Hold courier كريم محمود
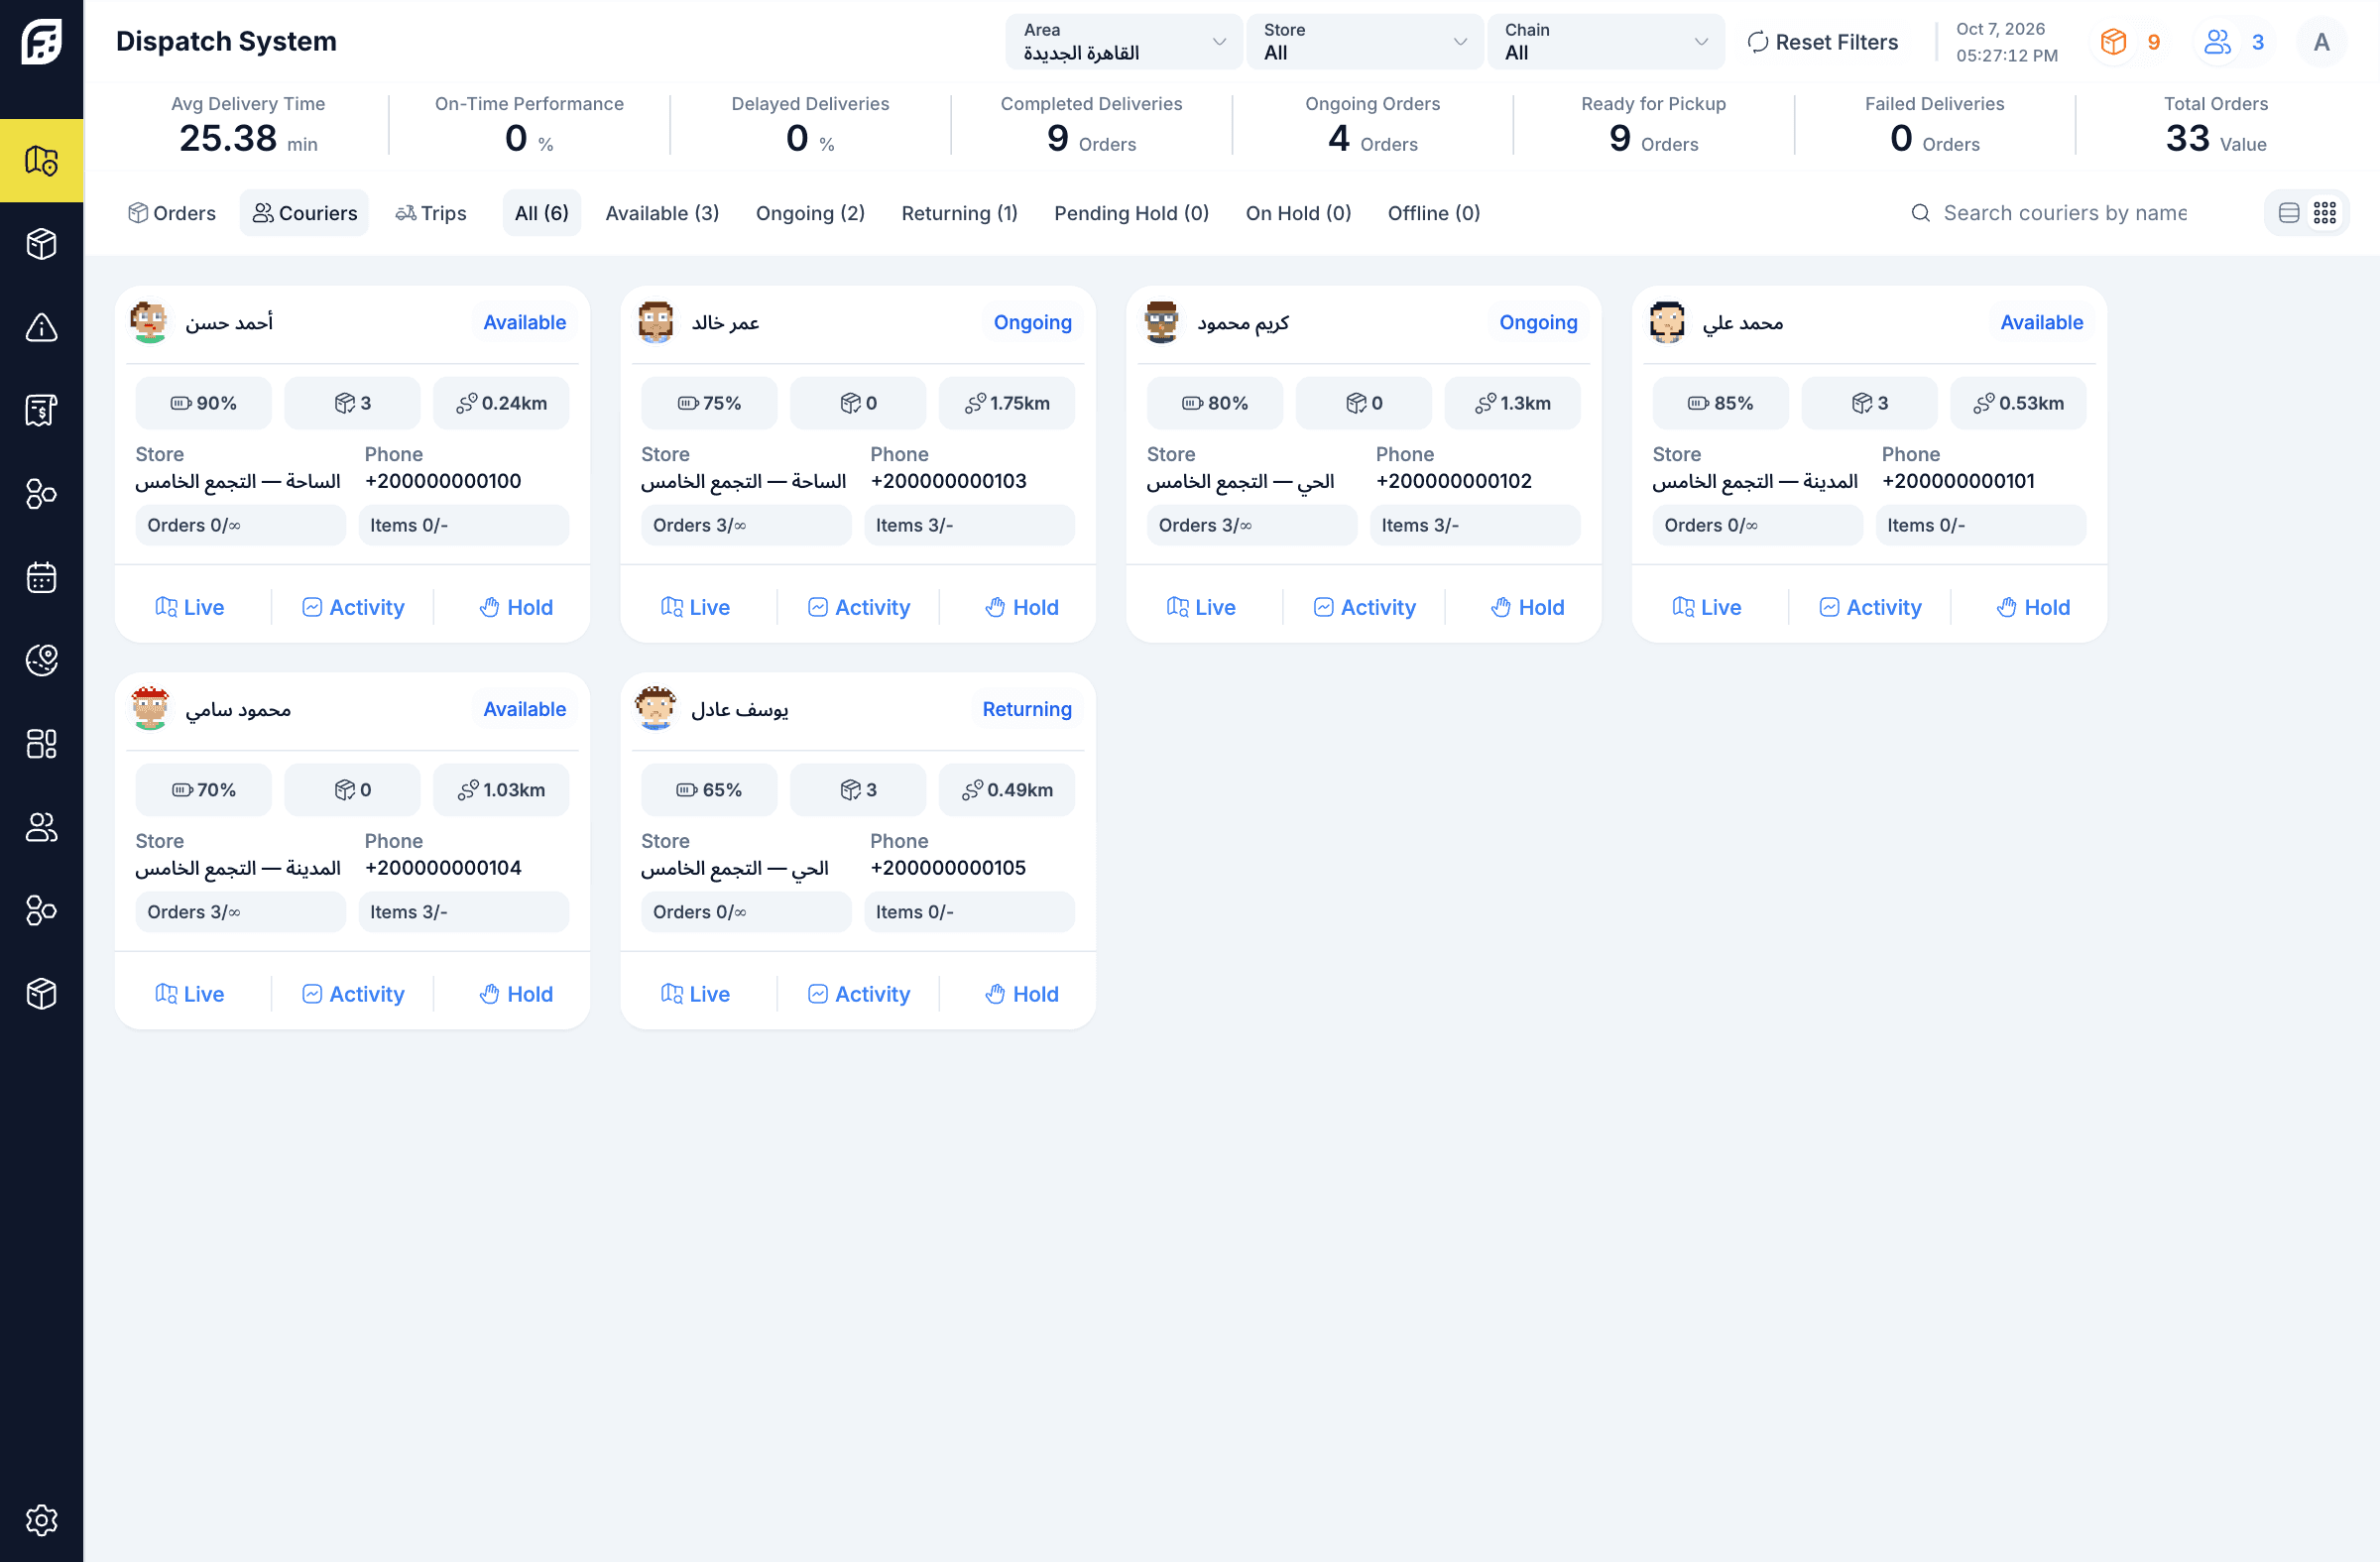Viewport: 2380px width, 1562px height. [1527, 607]
